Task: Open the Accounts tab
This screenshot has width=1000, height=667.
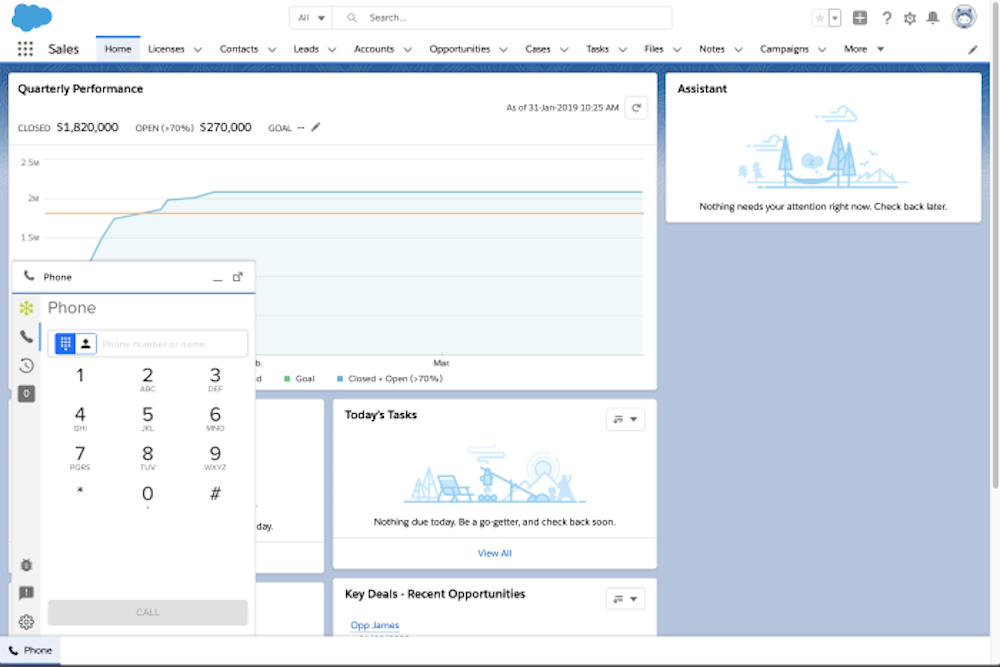Action: click(374, 49)
